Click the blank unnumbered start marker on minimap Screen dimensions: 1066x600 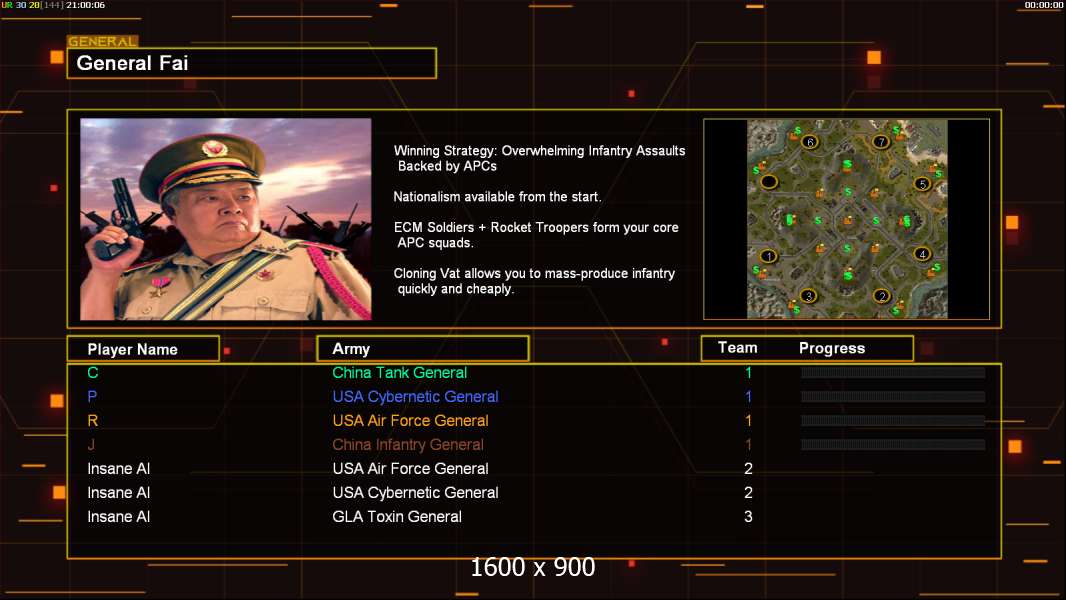[x=769, y=181]
